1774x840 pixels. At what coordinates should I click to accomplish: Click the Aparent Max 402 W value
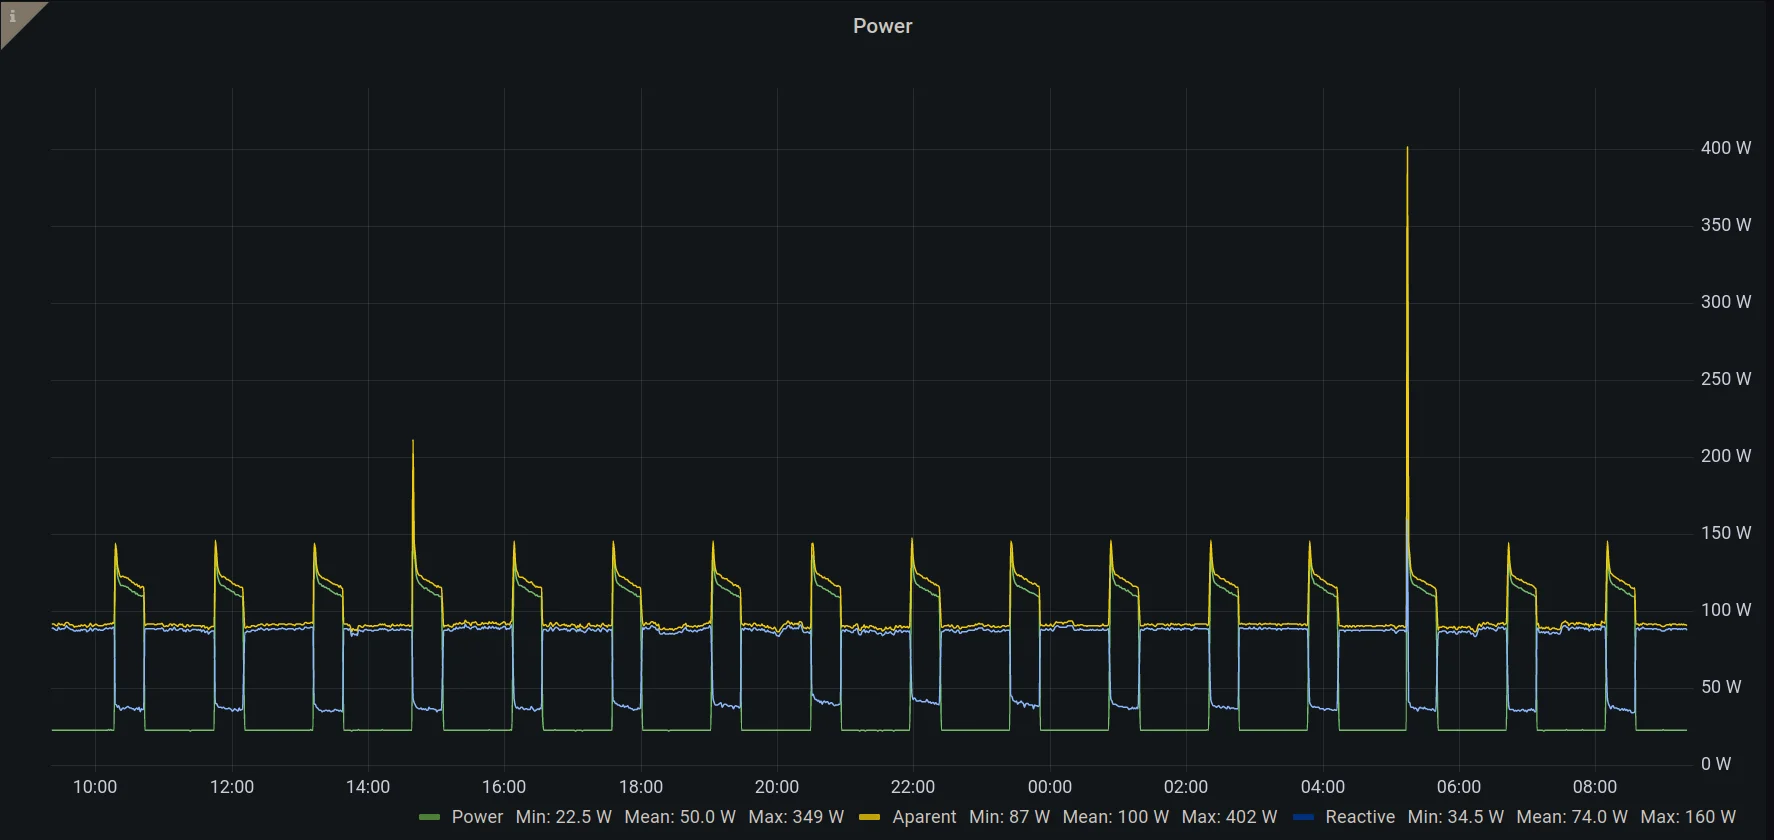[1229, 817]
